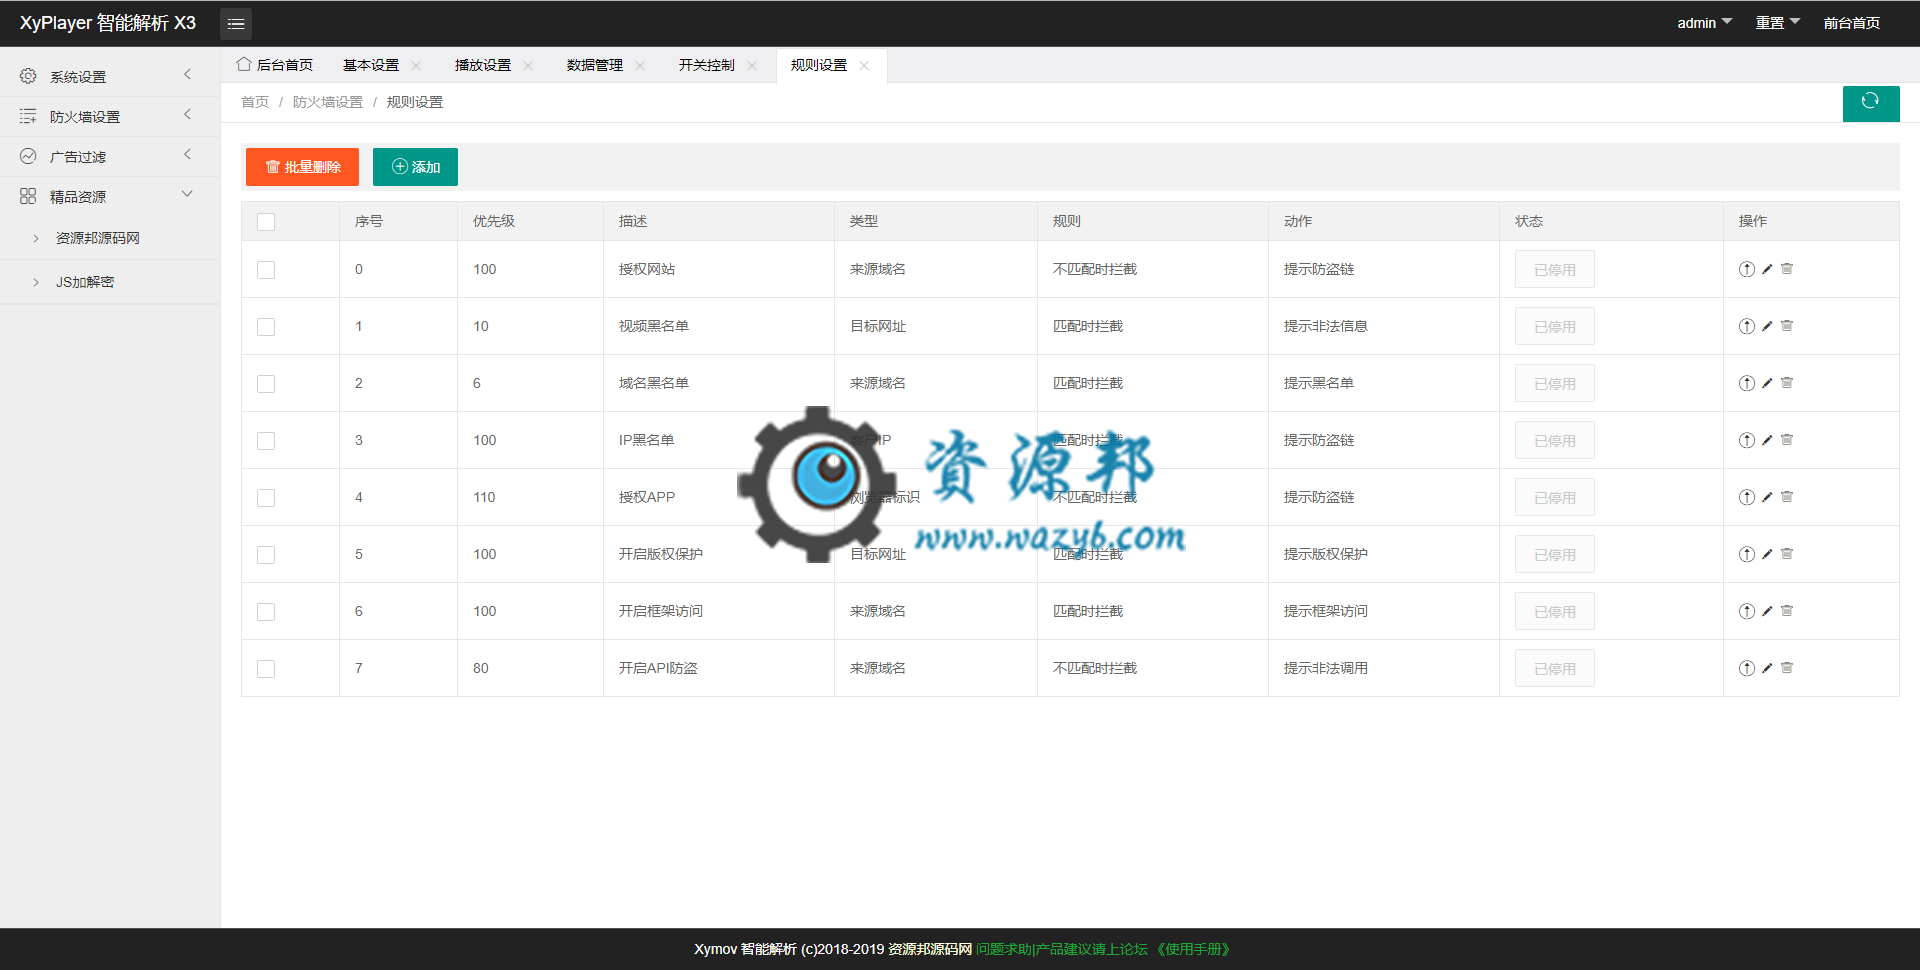Expand the 广告过滤 sidebar menu

110,156
